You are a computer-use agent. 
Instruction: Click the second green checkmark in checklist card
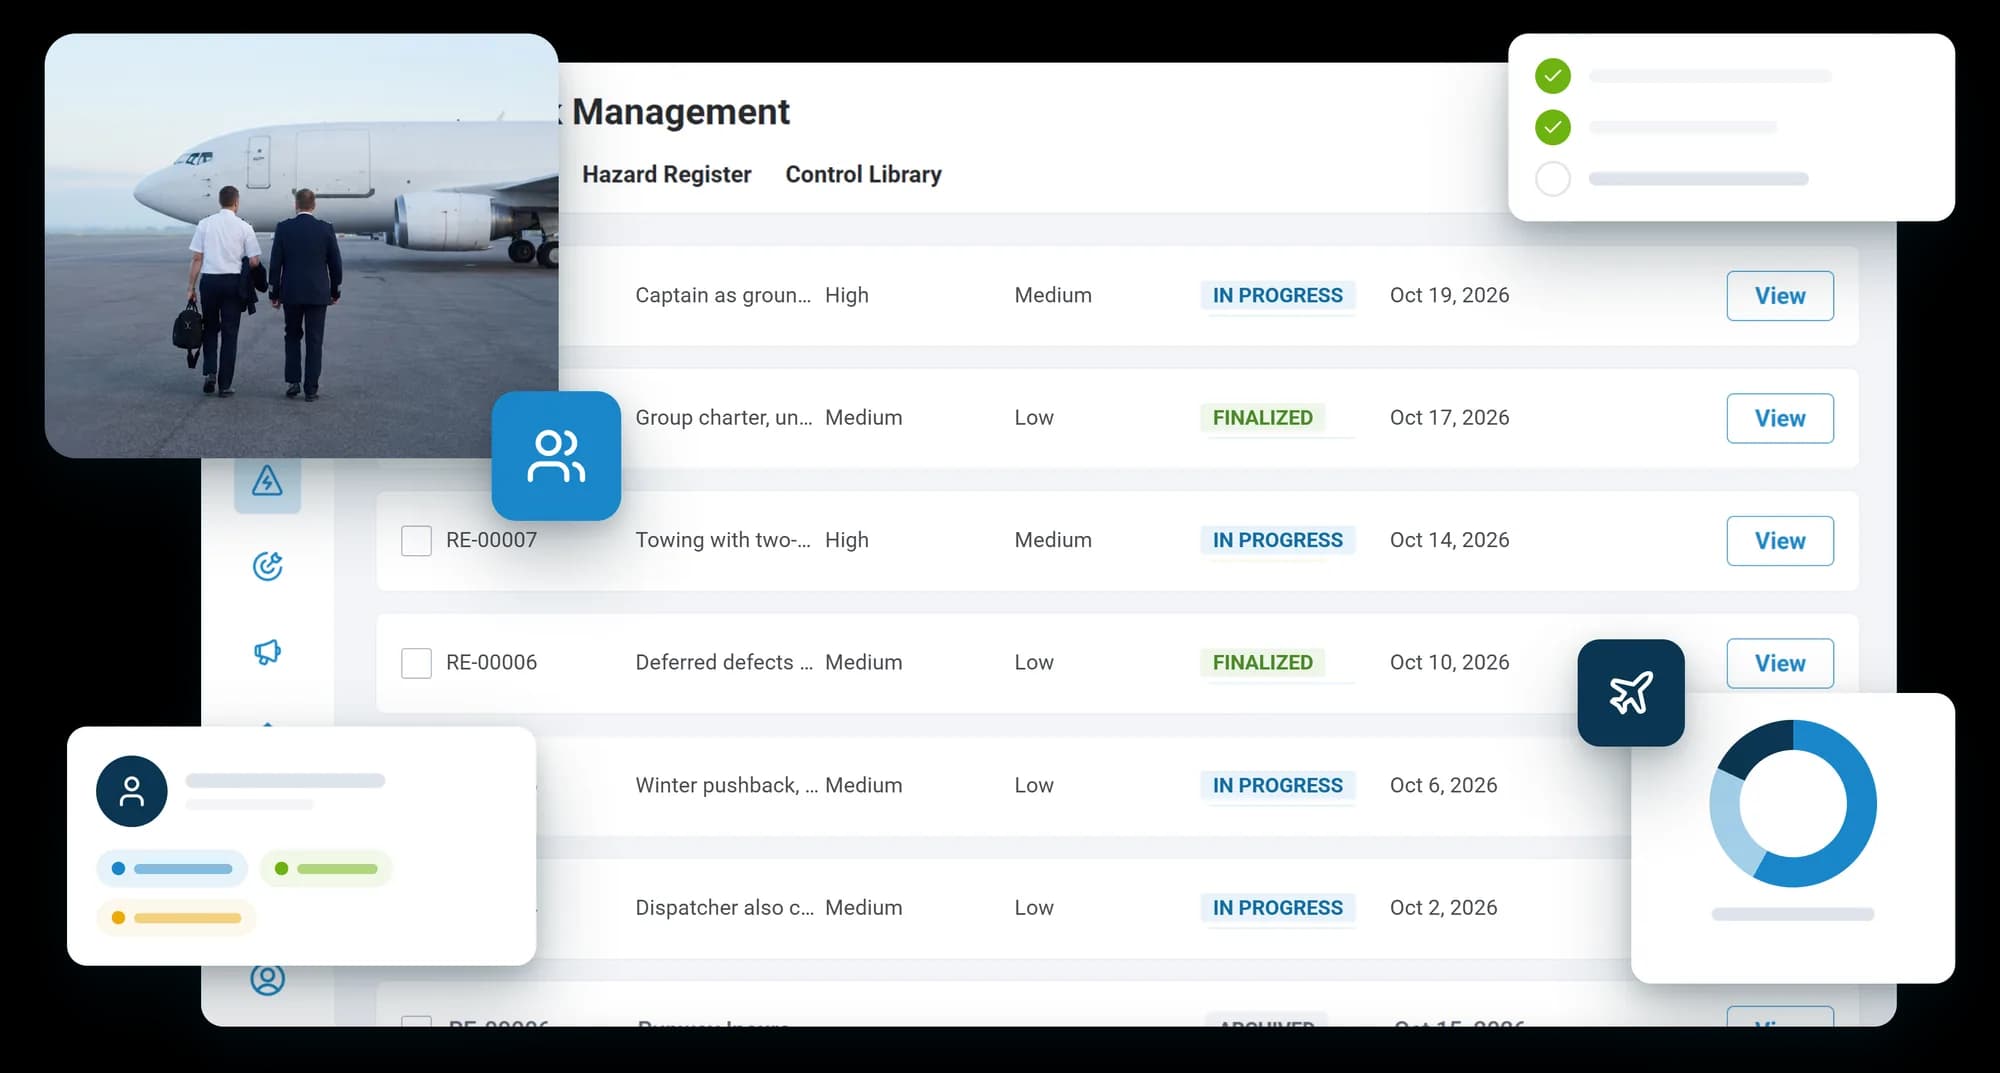[x=1553, y=127]
